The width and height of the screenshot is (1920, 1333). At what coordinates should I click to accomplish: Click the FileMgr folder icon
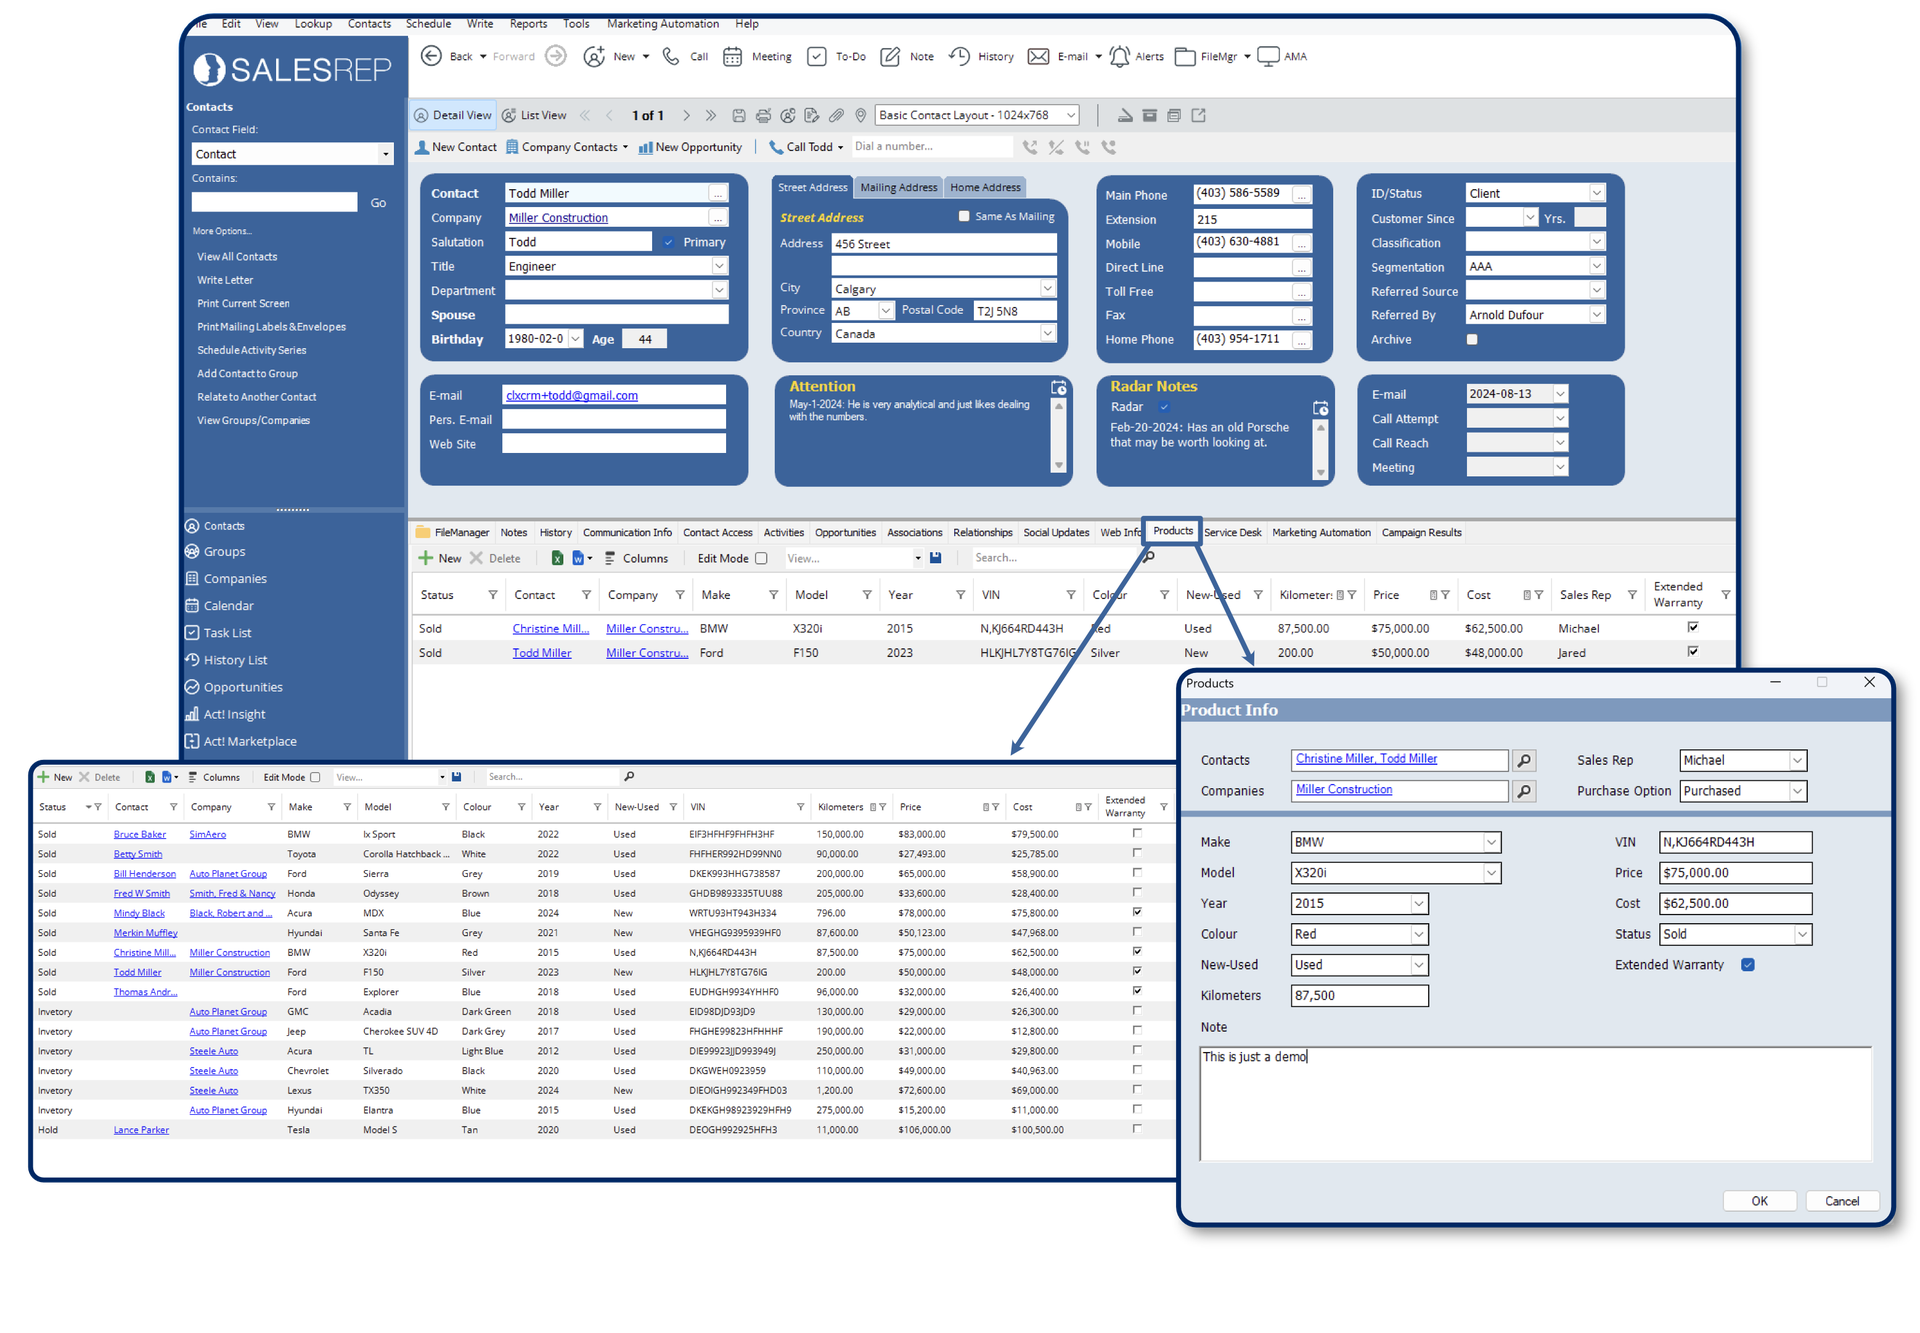pyautogui.click(x=1185, y=57)
